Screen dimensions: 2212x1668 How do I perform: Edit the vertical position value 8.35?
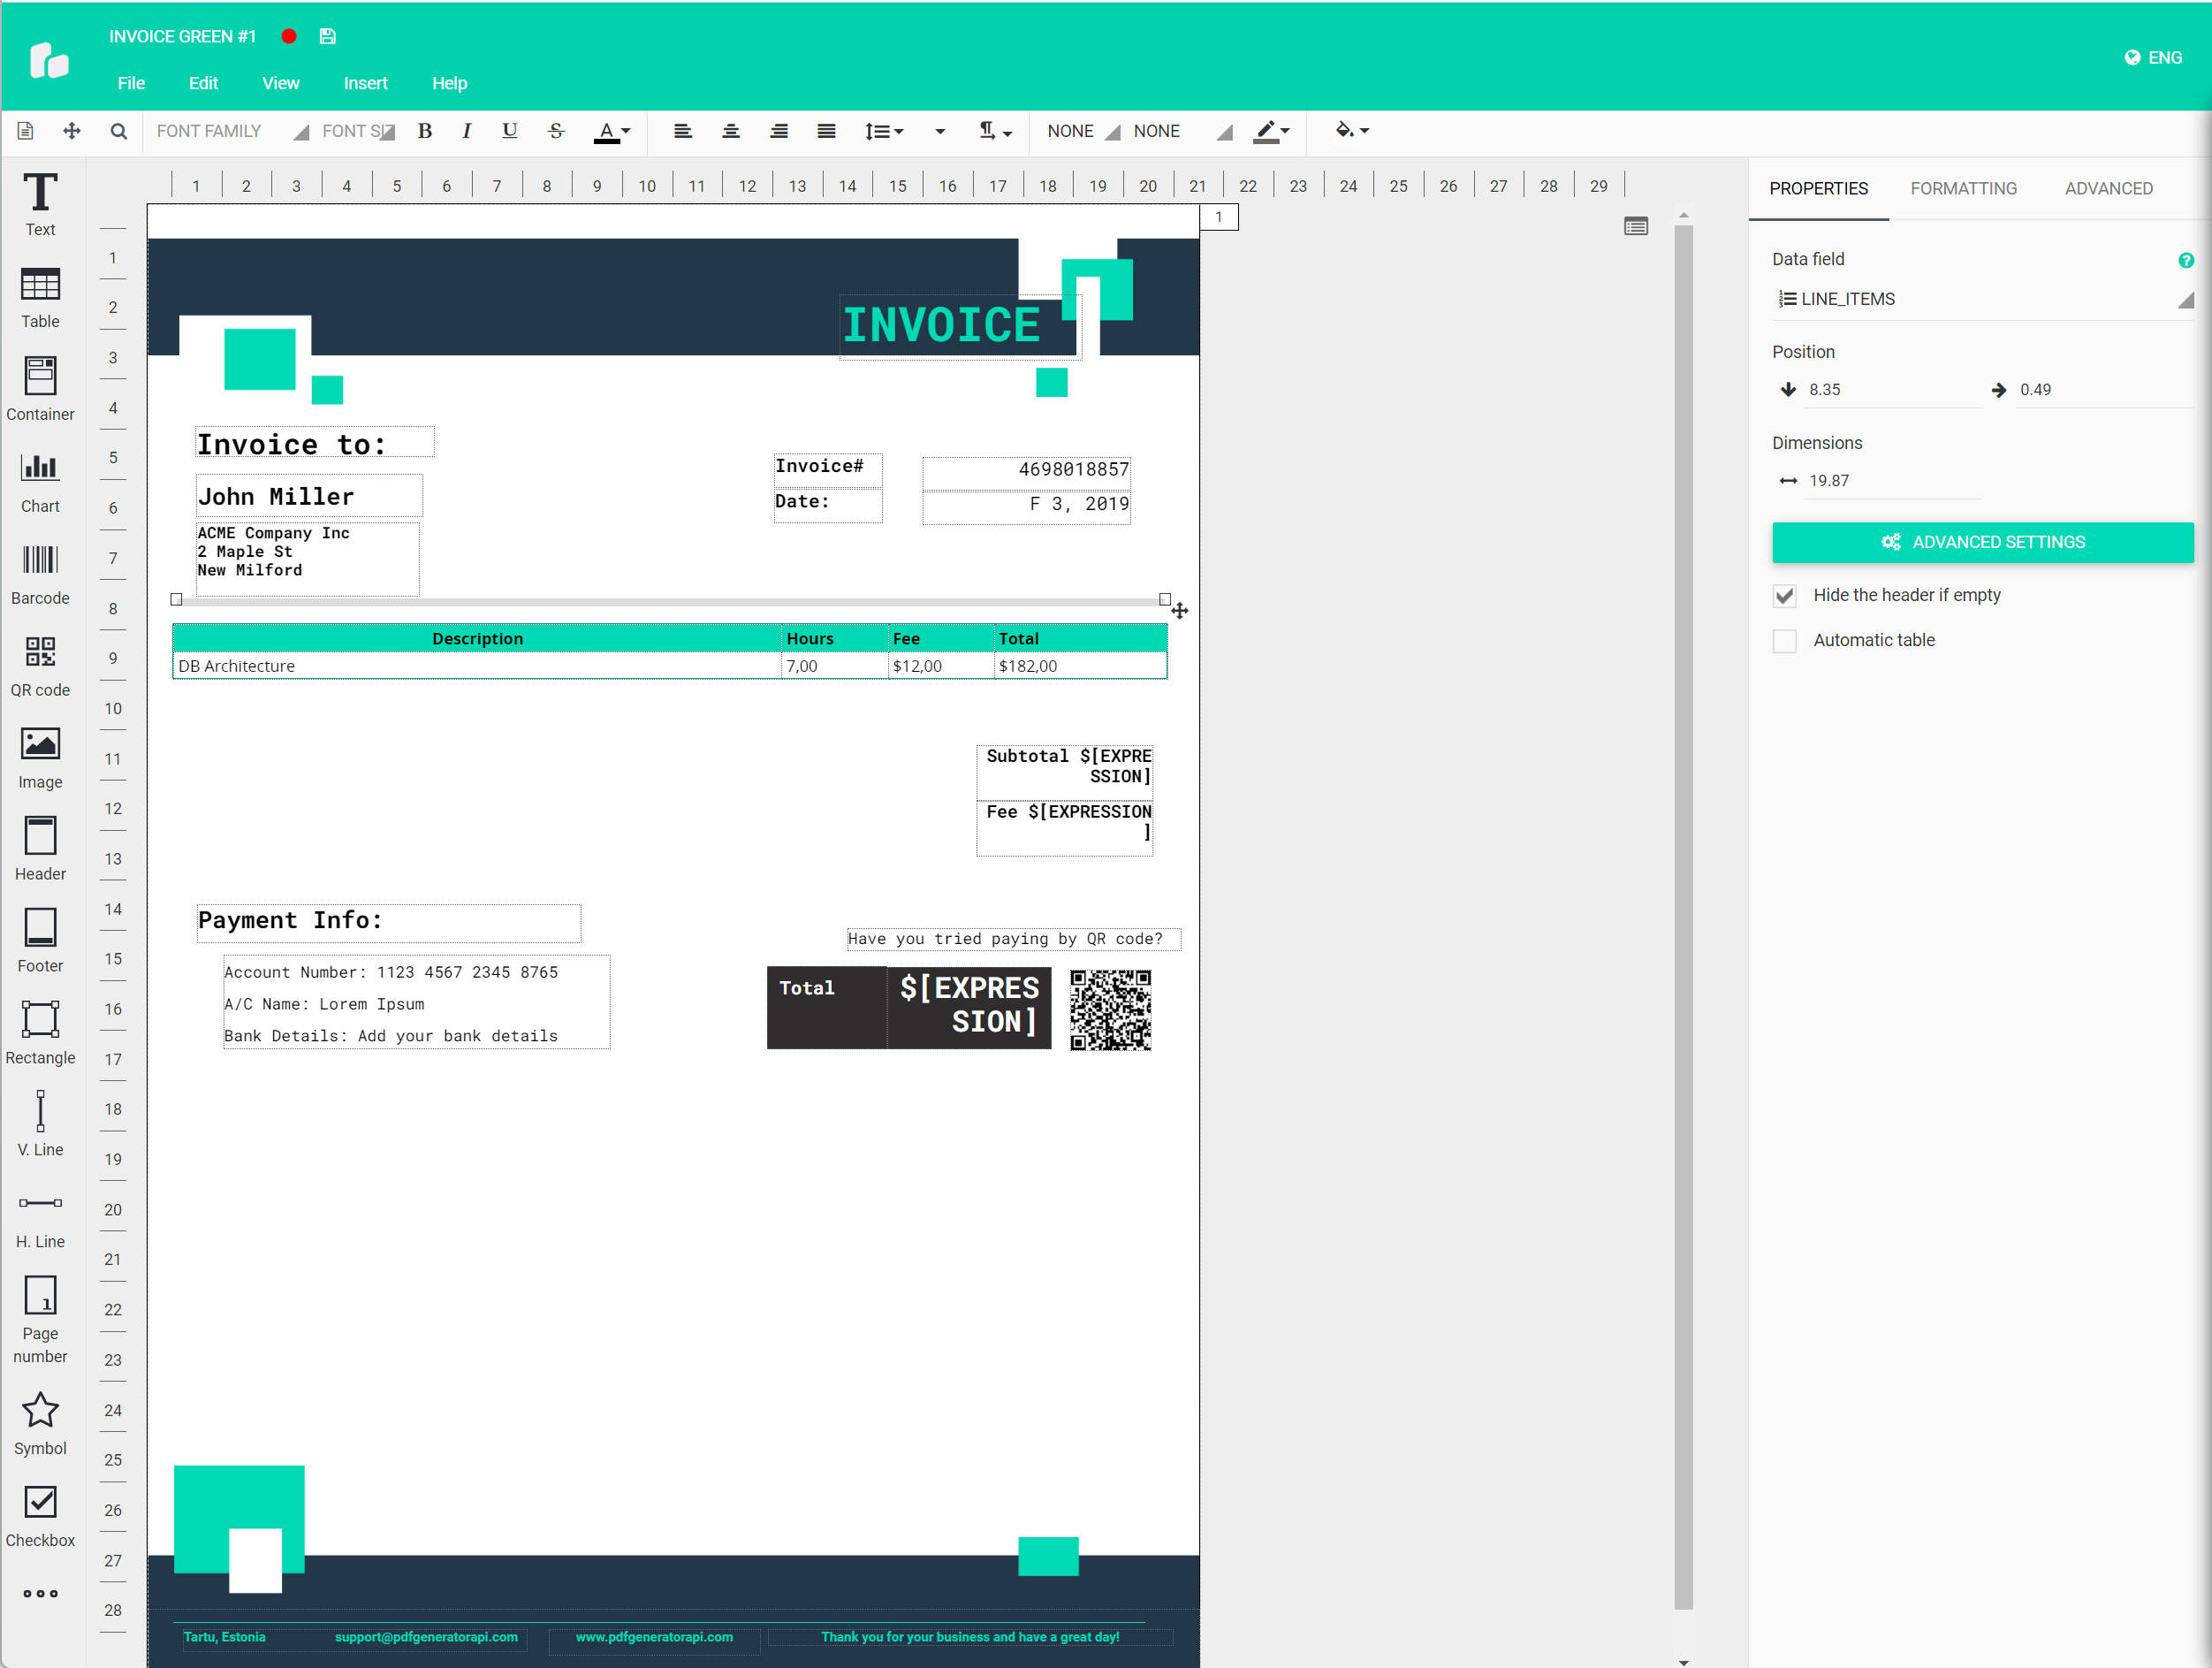tap(1878, 389)
